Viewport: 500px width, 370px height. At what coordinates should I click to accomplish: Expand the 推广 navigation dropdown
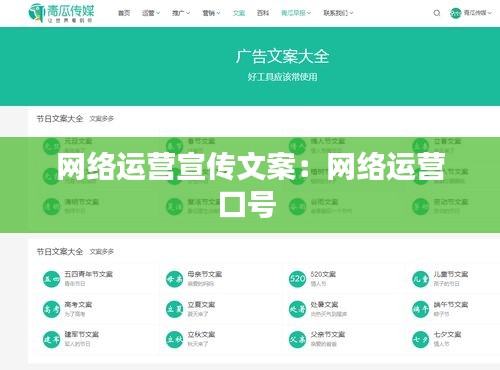(x=181, y=13)
